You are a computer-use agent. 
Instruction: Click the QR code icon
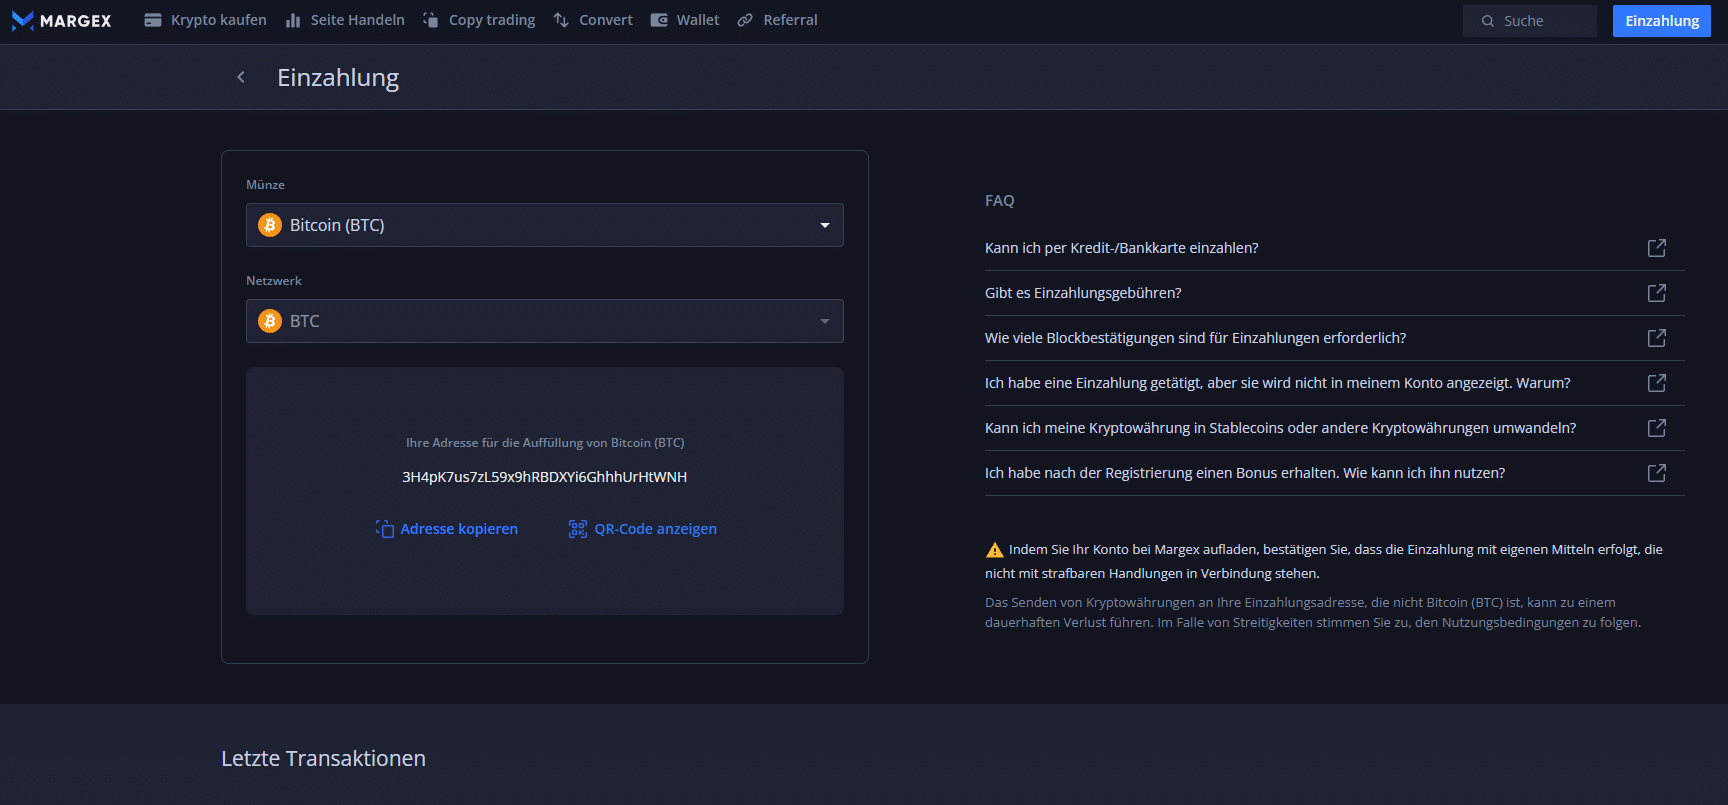578,529
